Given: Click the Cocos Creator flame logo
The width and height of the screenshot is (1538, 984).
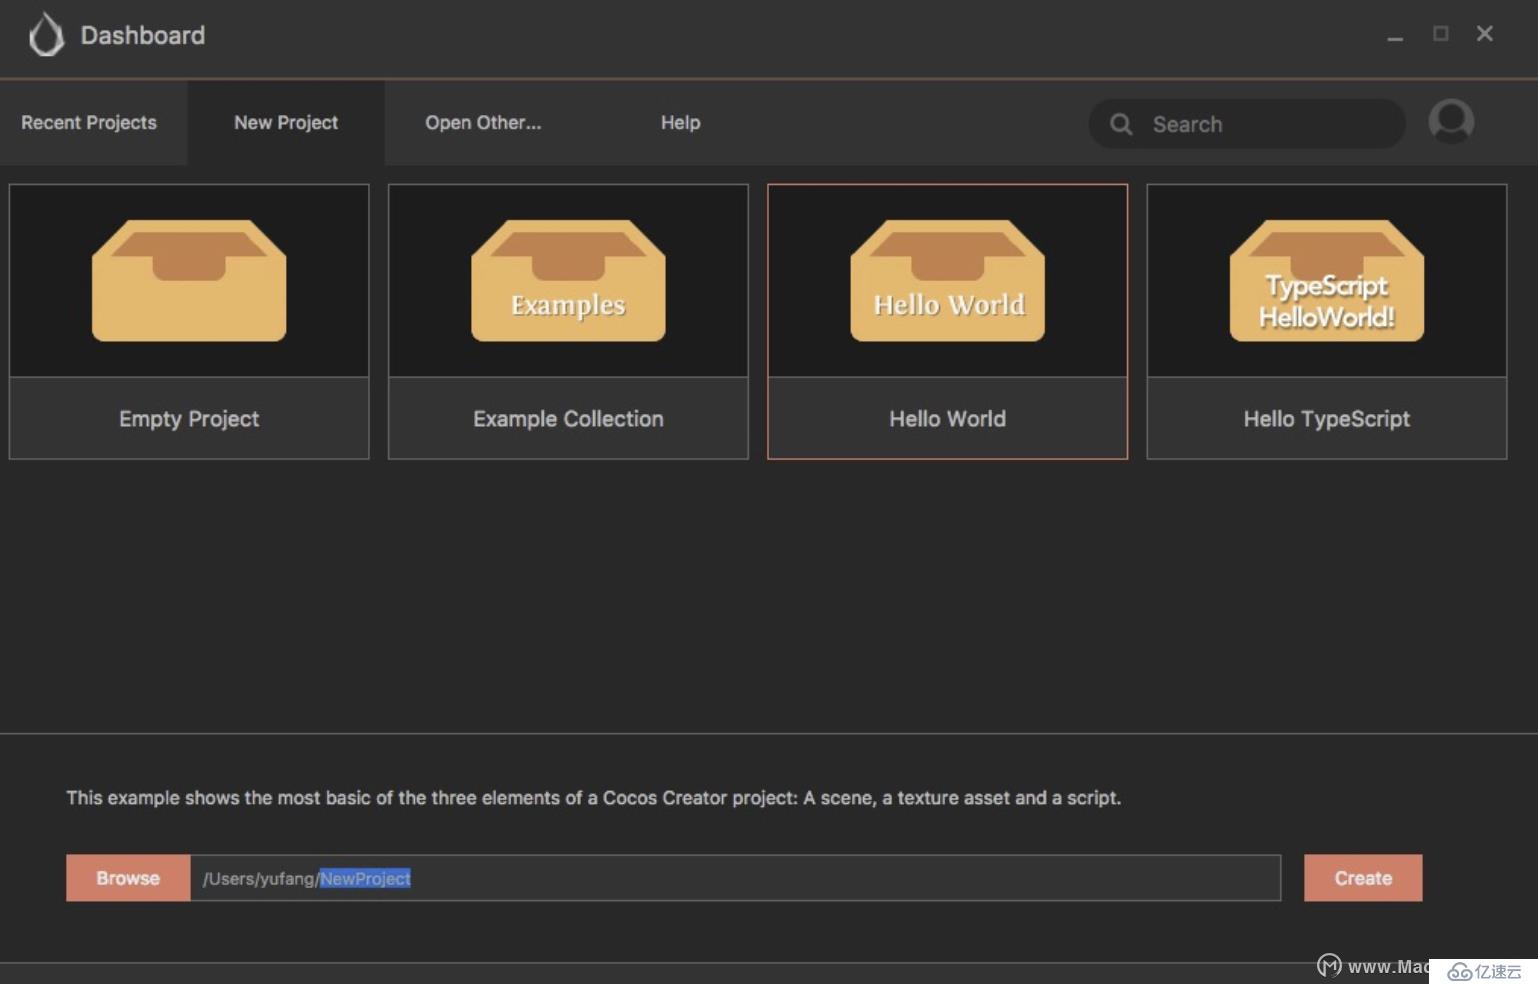Looking at the screenshot, I should click(x=46, y=36).
